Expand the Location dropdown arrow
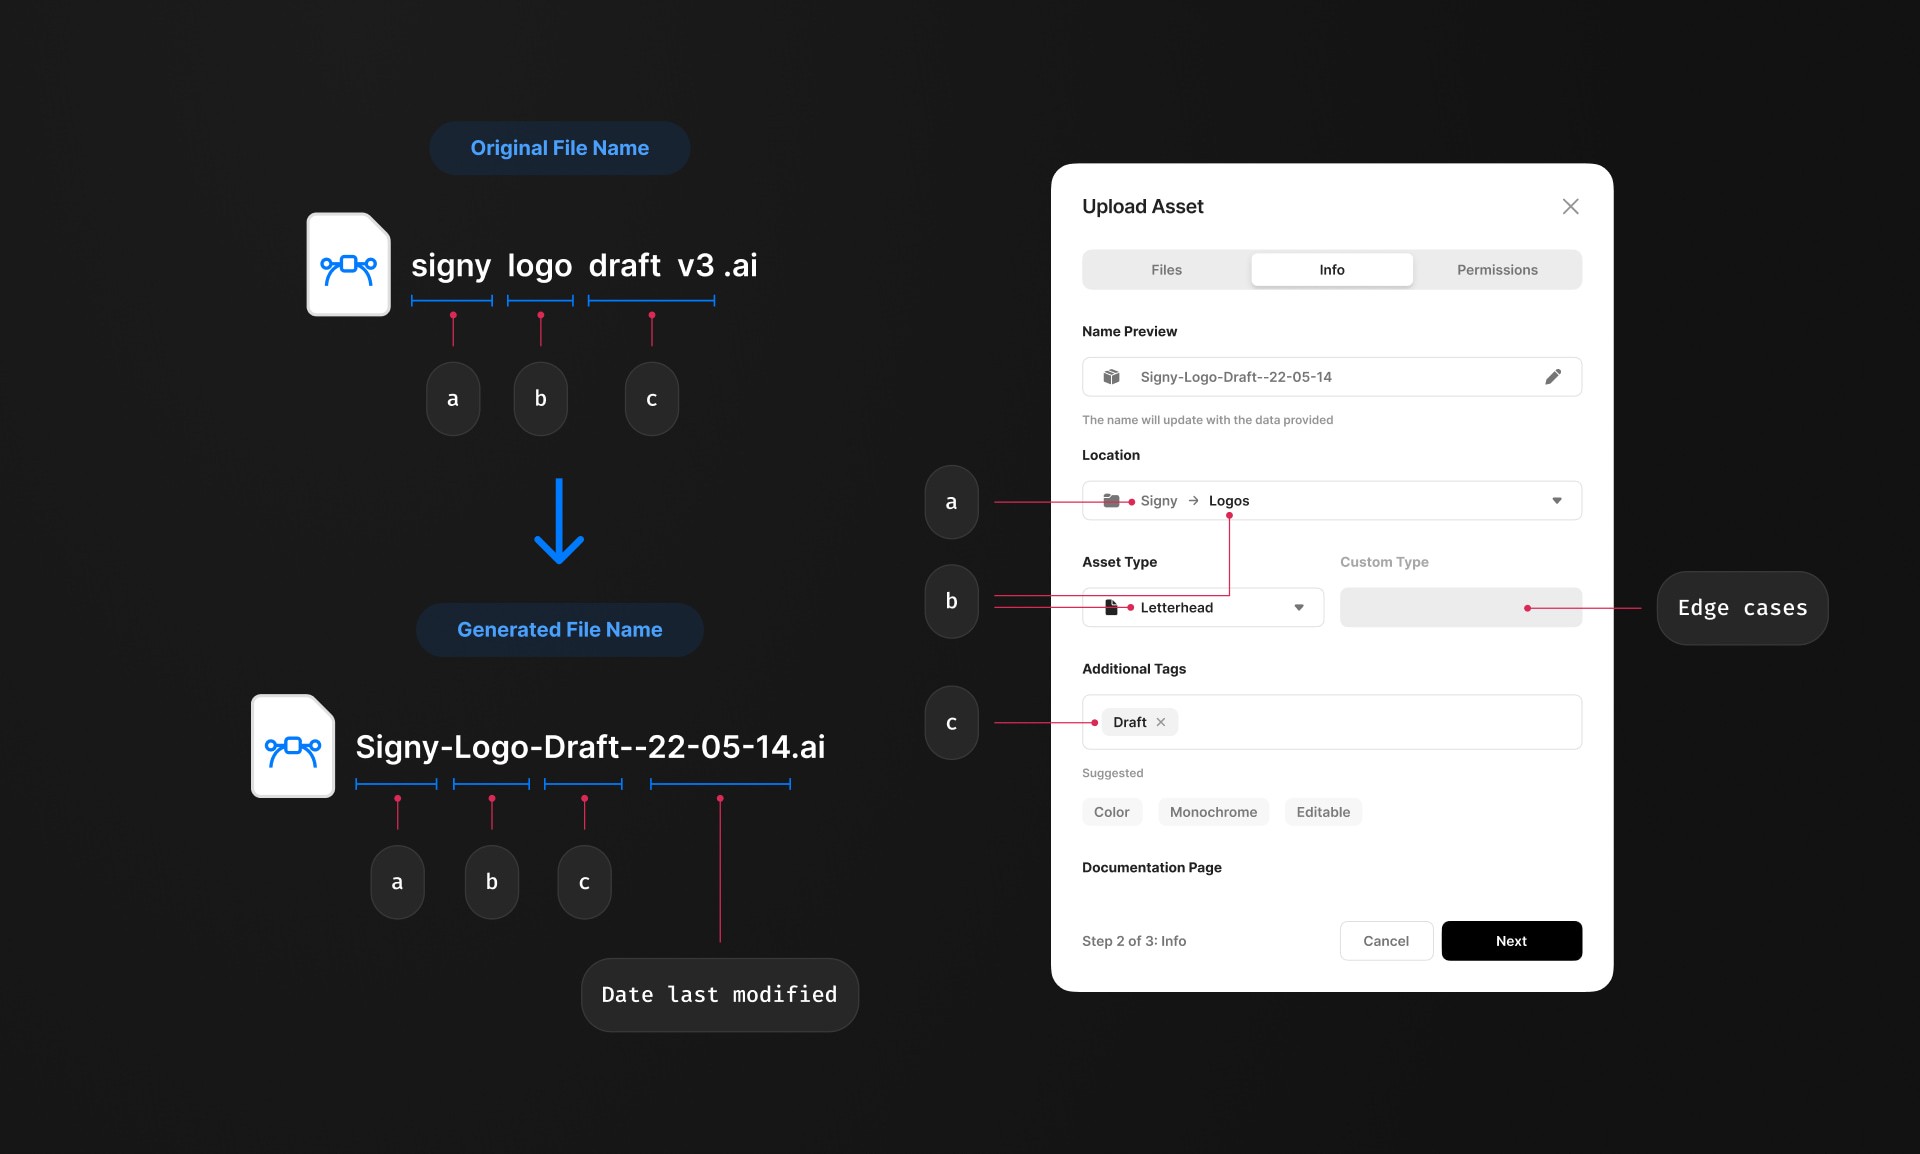The height and width of the screenshot is (1154, 1920). (1557, 499)
